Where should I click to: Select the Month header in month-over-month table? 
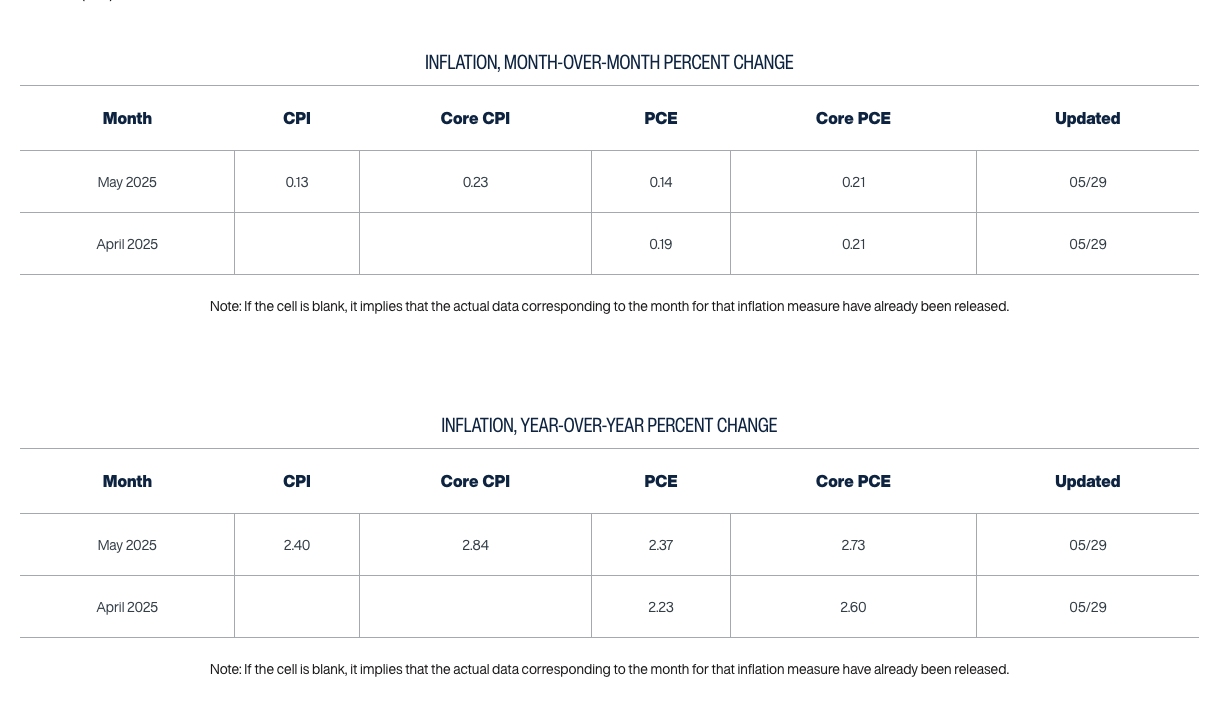127,118
